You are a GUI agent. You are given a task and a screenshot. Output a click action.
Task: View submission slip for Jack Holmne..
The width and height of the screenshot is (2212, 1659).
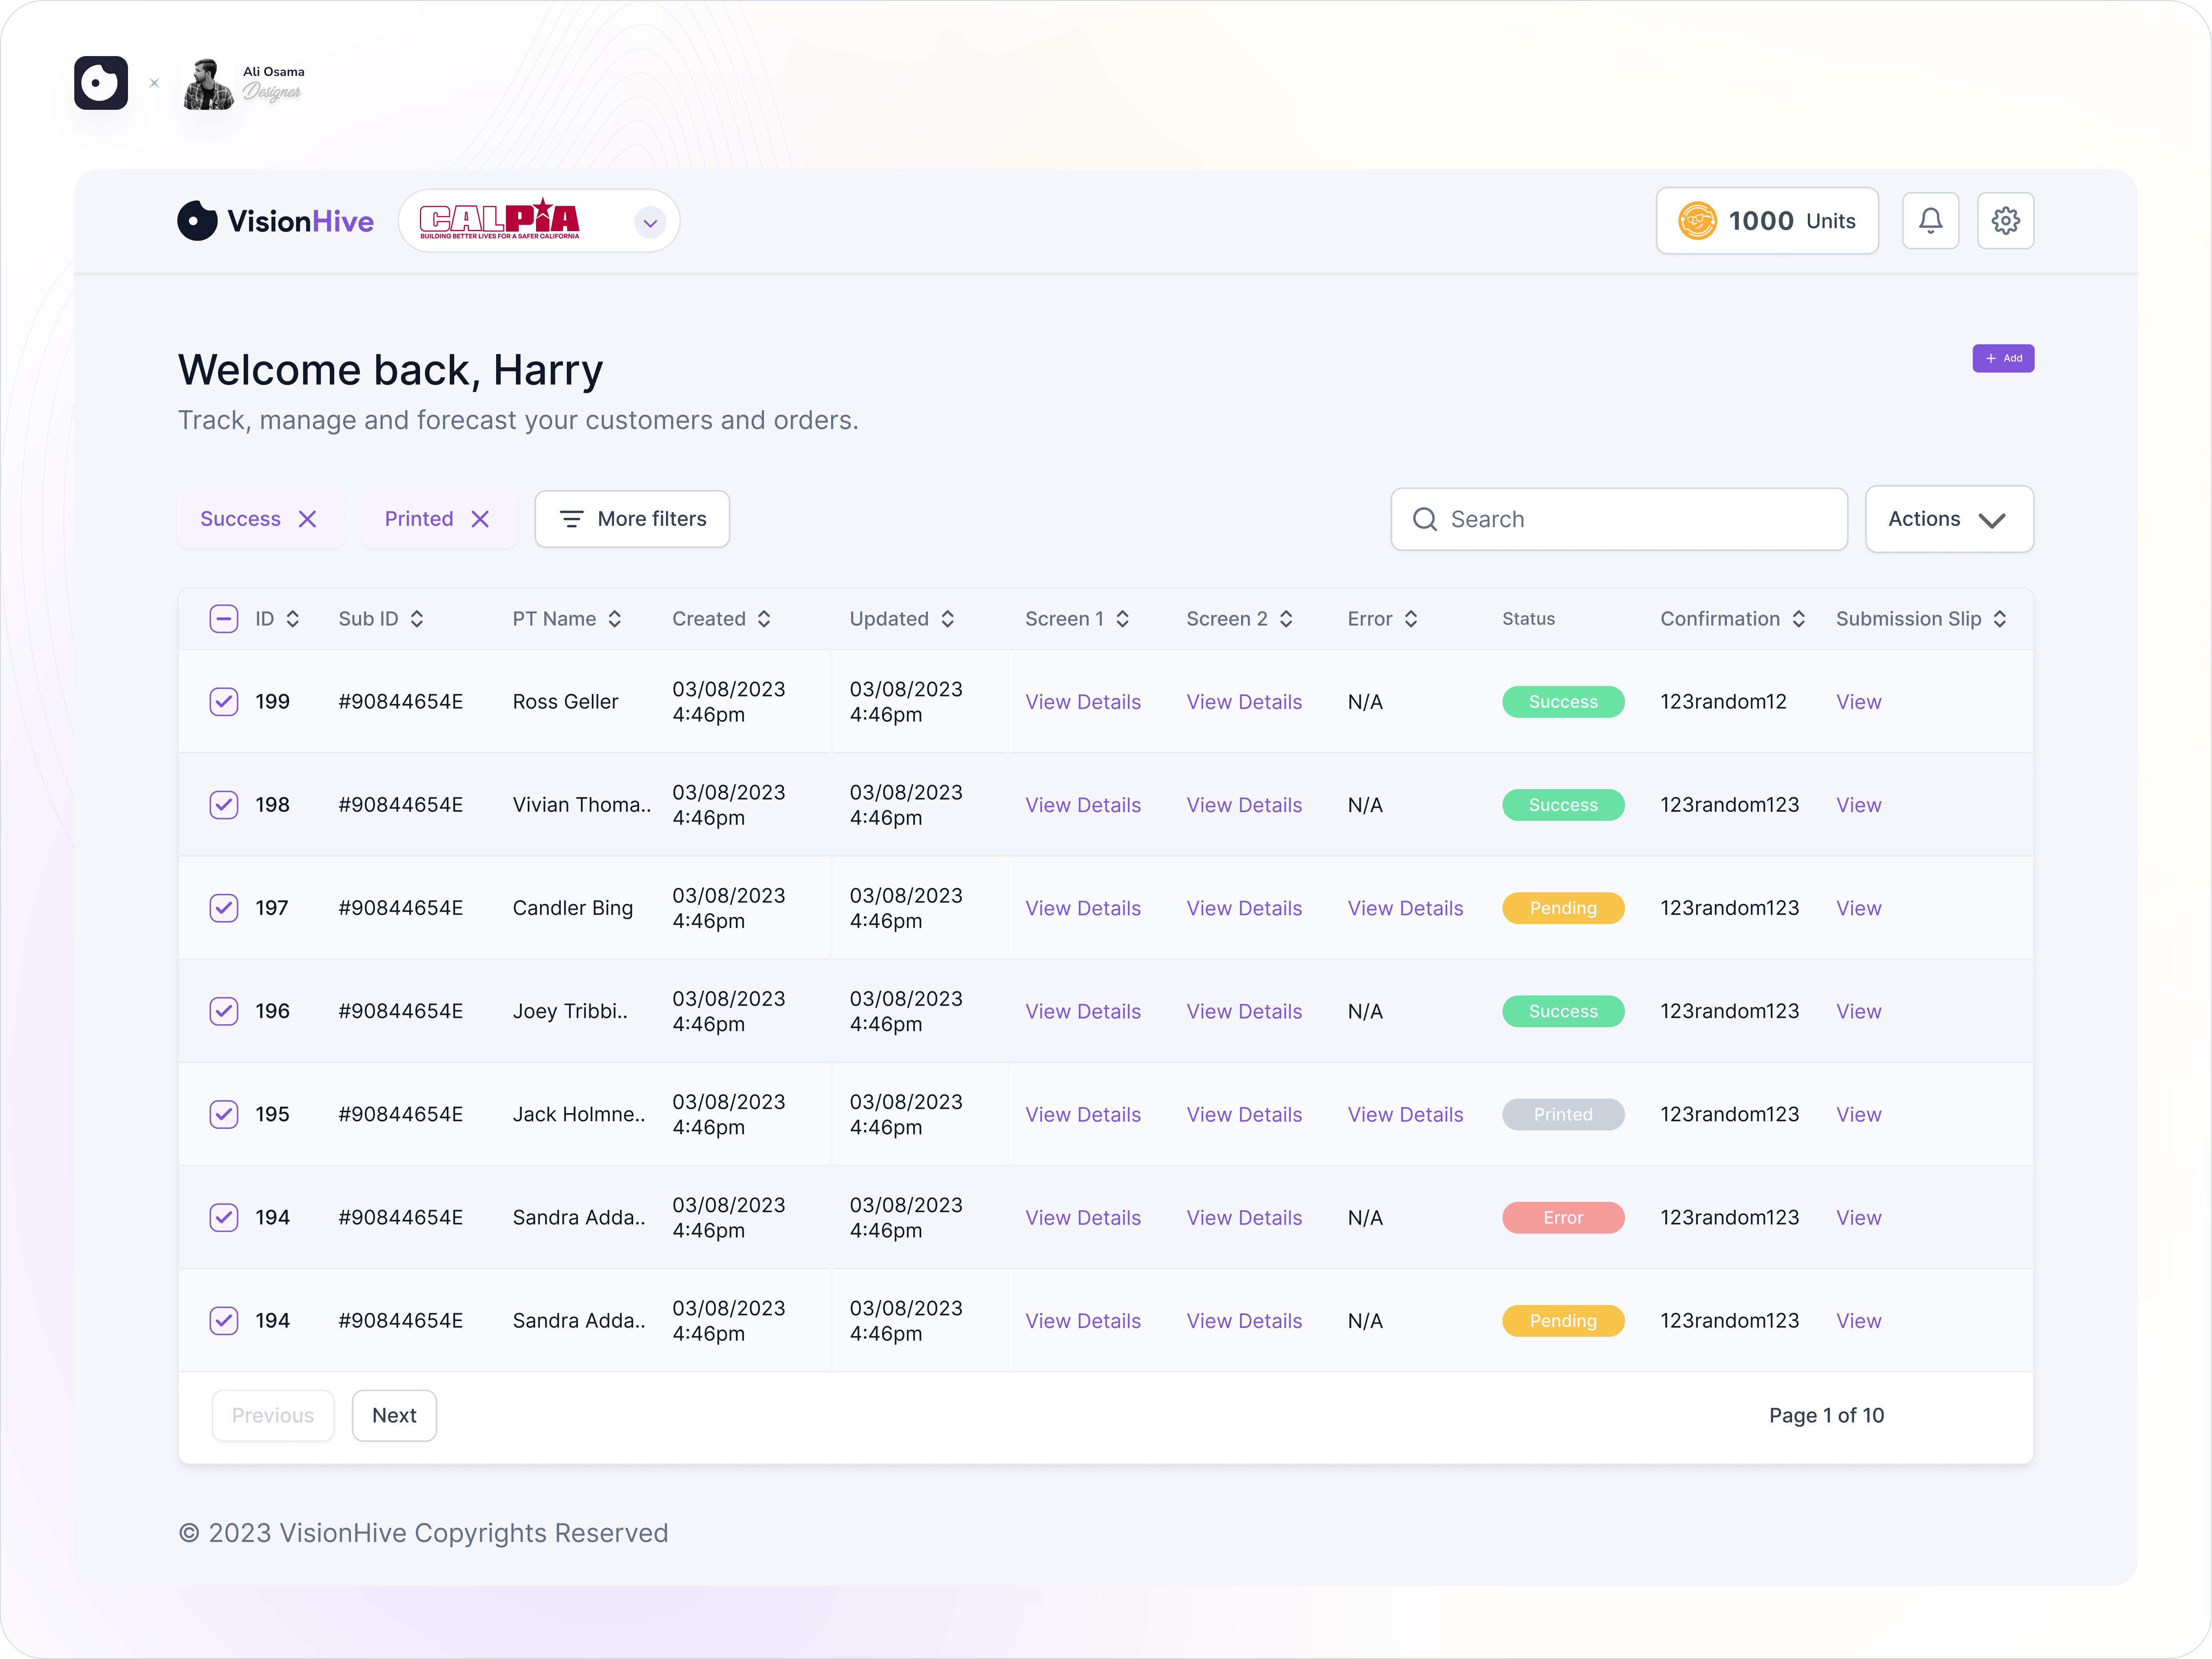(x=1858, y=1114)
